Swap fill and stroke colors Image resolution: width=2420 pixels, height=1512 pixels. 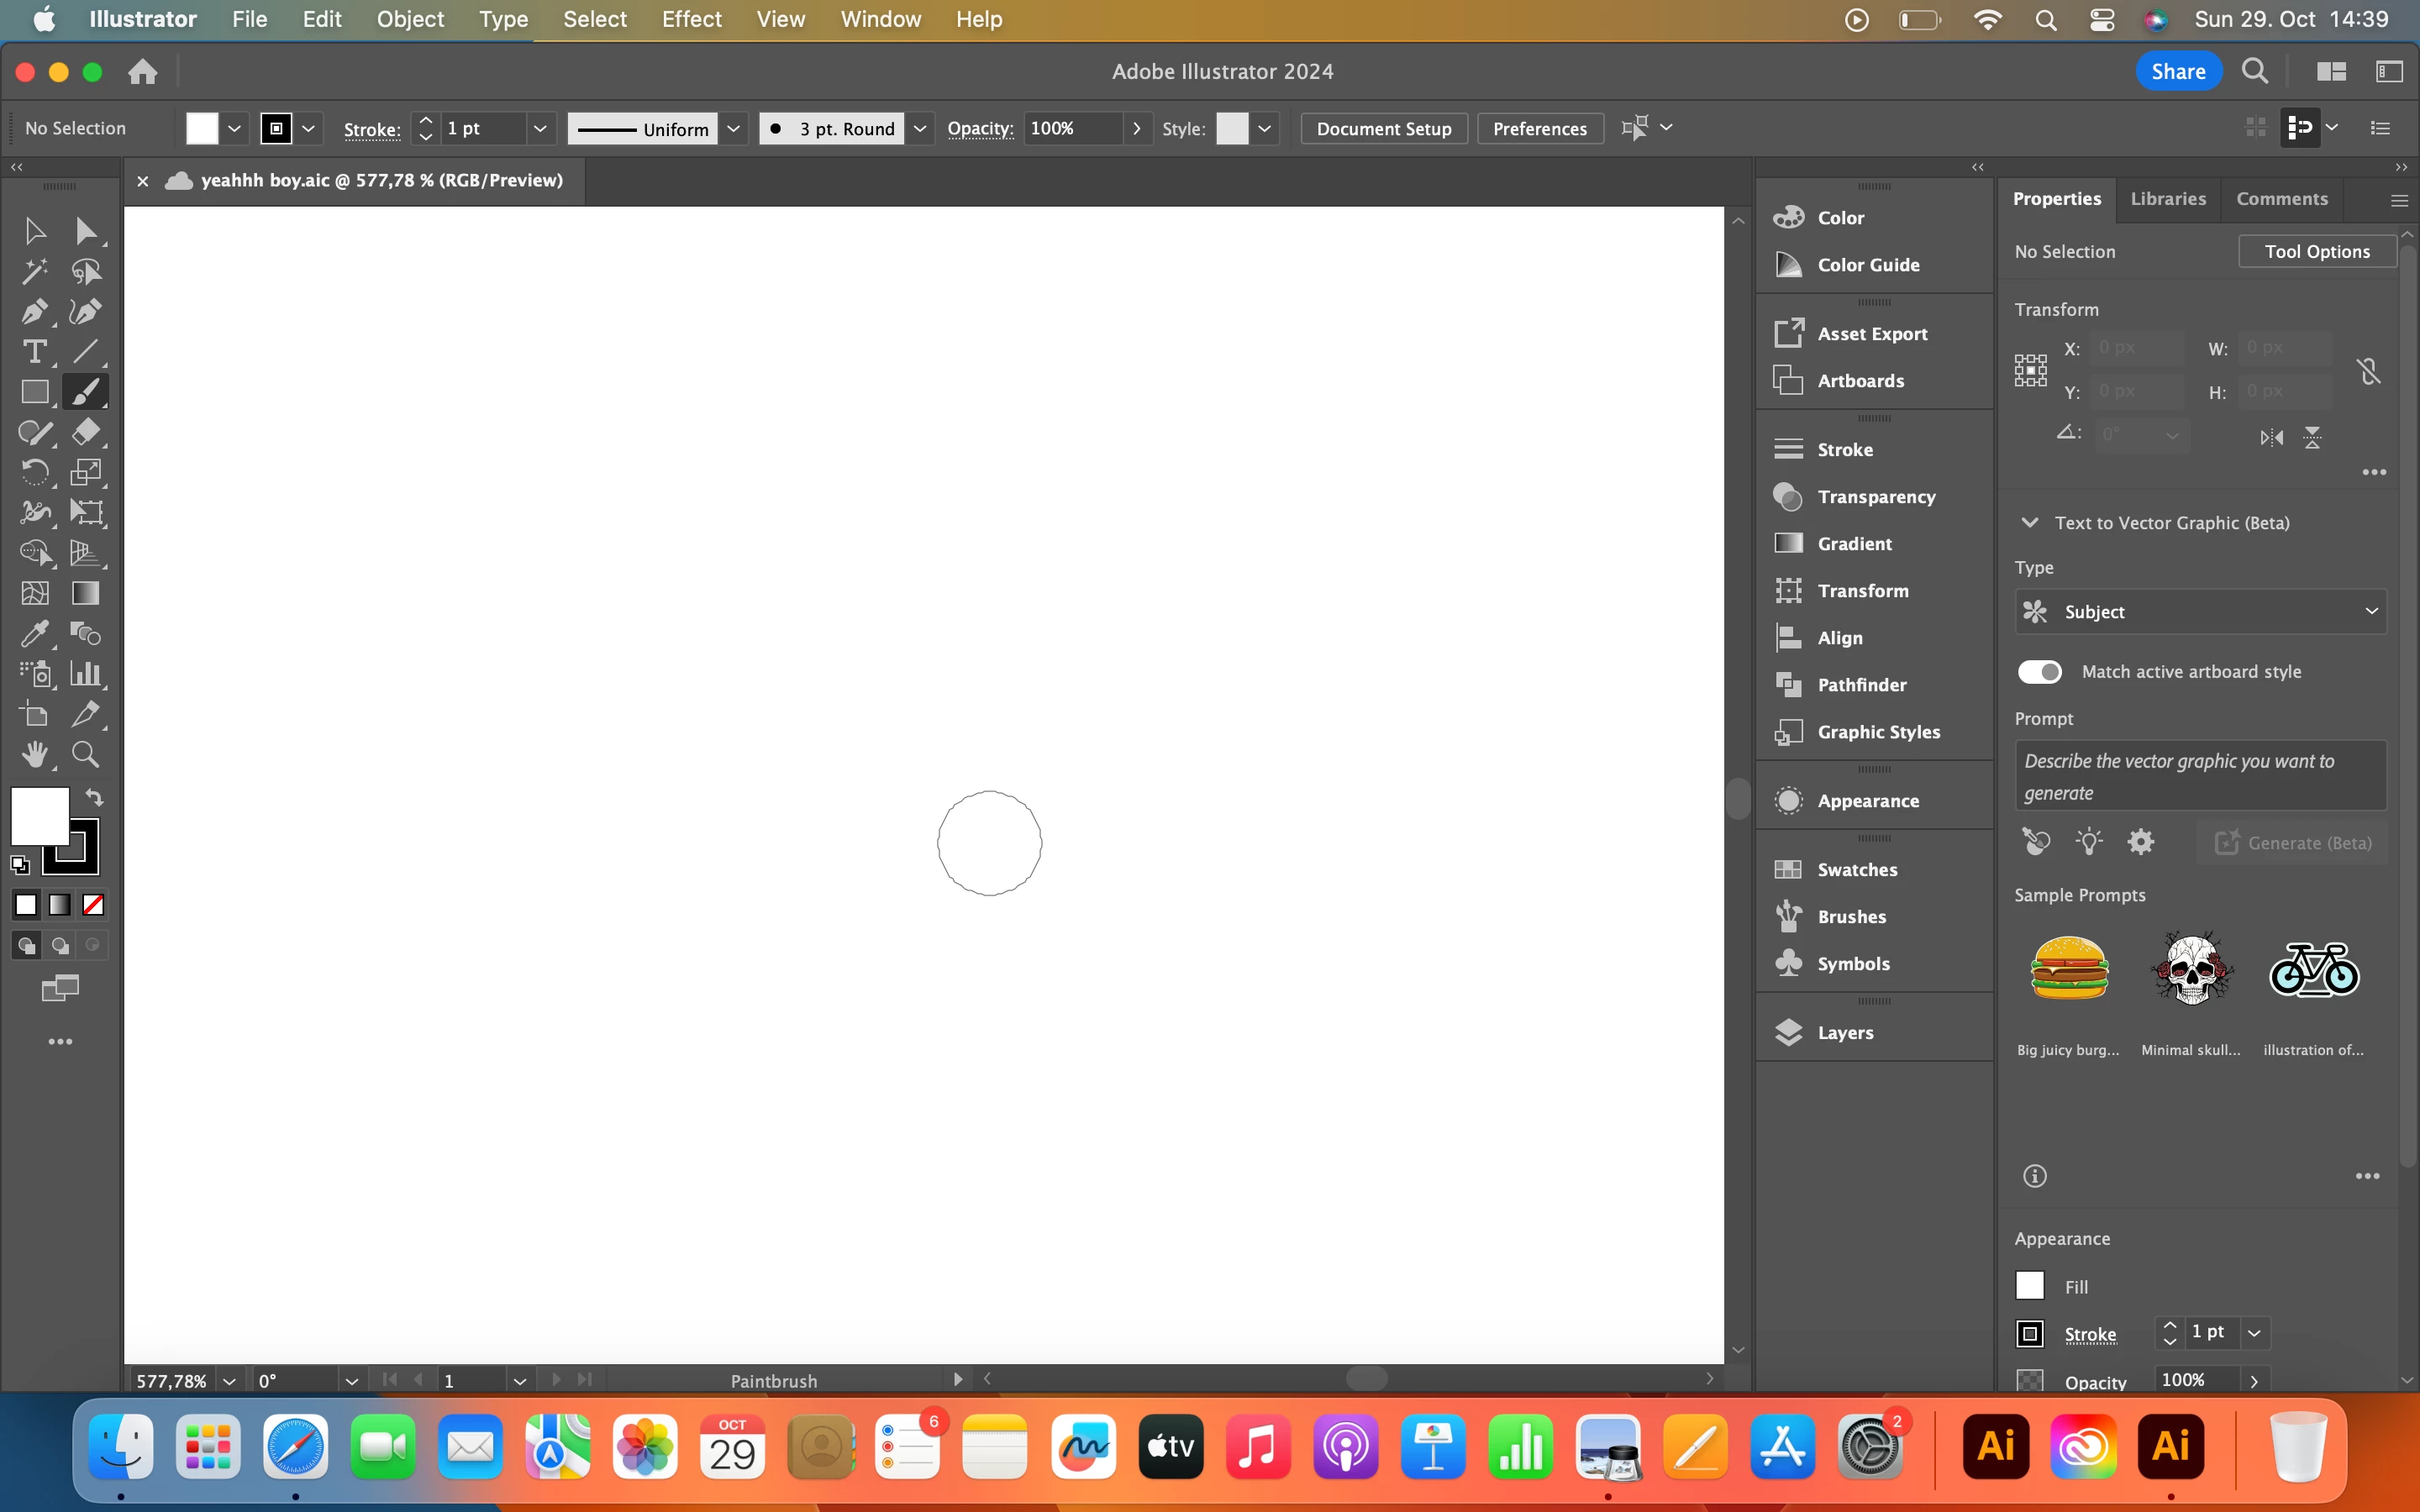(x=94, y=797)
